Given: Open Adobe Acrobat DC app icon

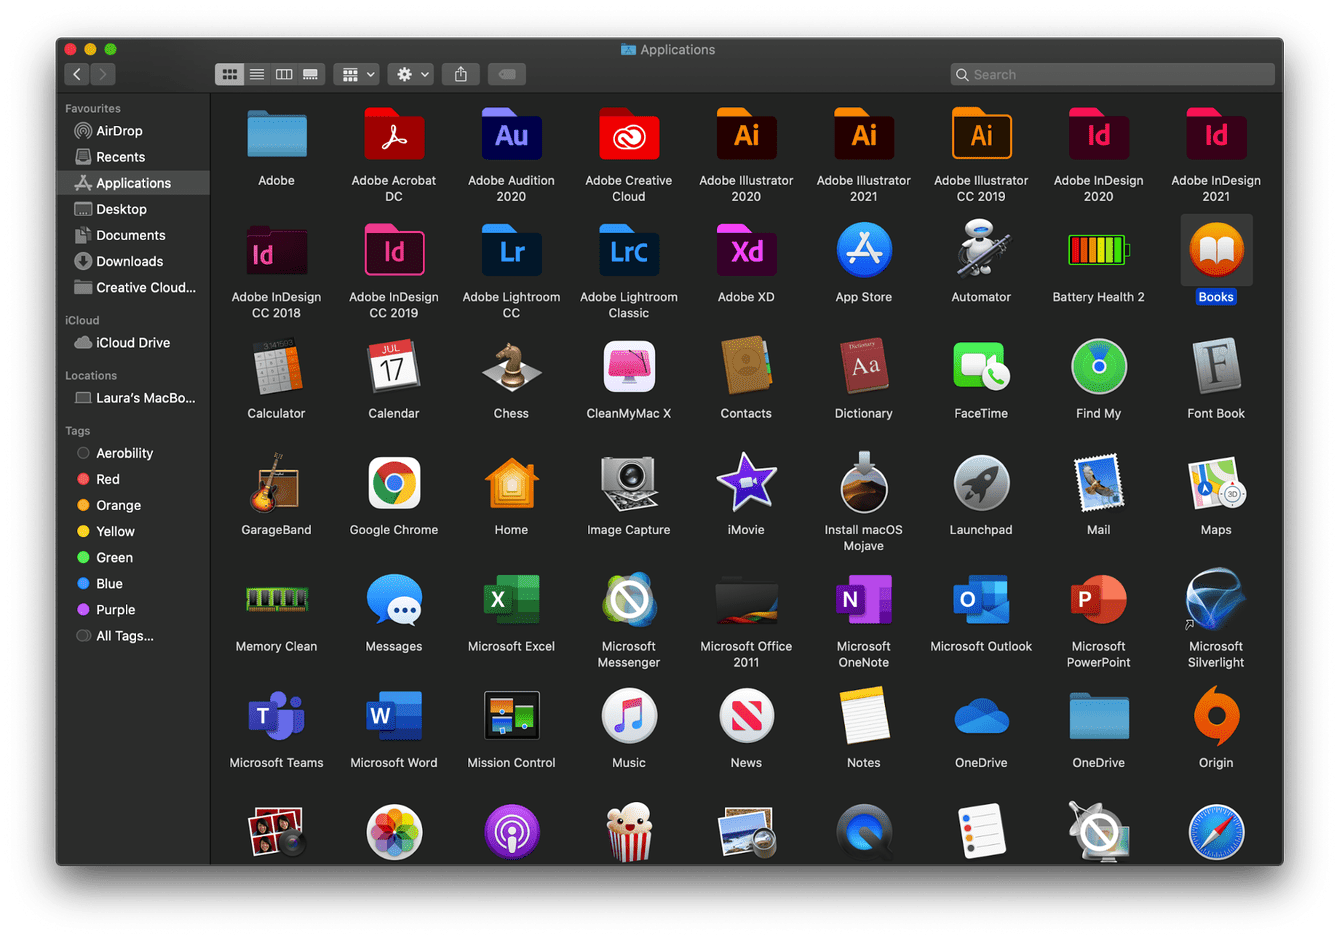Looking at the screenshot, I should (394, 135).
